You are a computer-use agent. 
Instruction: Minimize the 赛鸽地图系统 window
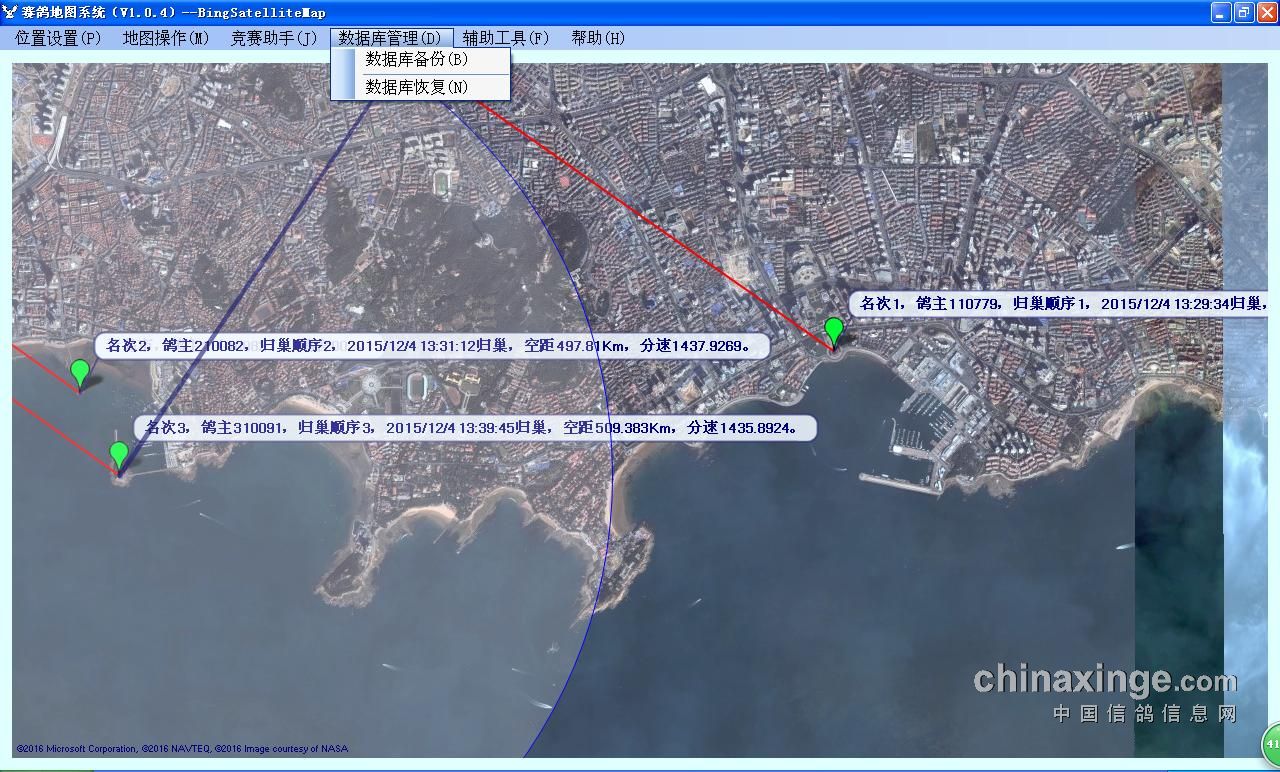1221,13
